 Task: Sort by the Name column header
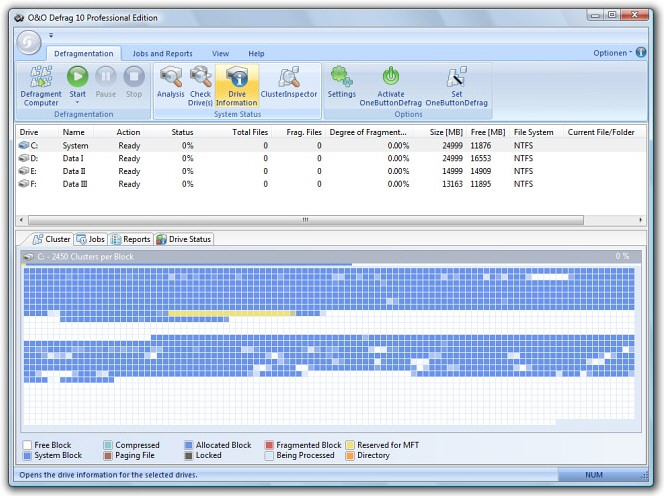tap(76, 132)
